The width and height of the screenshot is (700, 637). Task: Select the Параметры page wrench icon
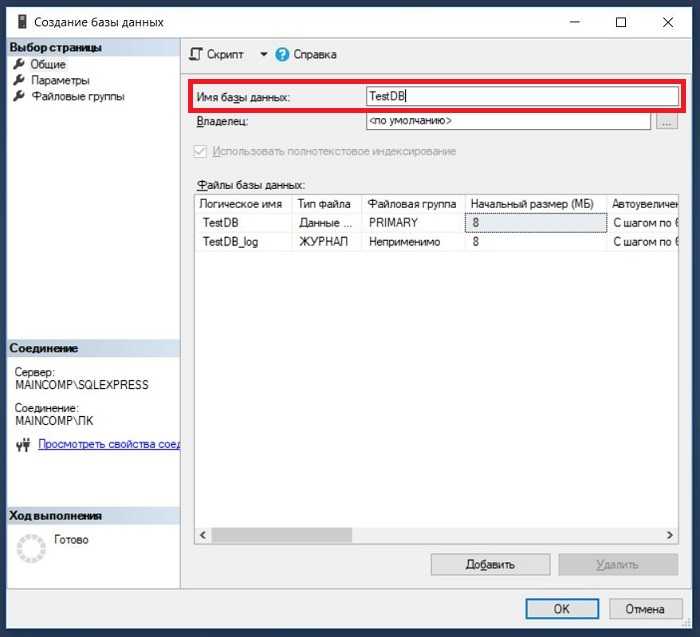click(x=18, y=80)
